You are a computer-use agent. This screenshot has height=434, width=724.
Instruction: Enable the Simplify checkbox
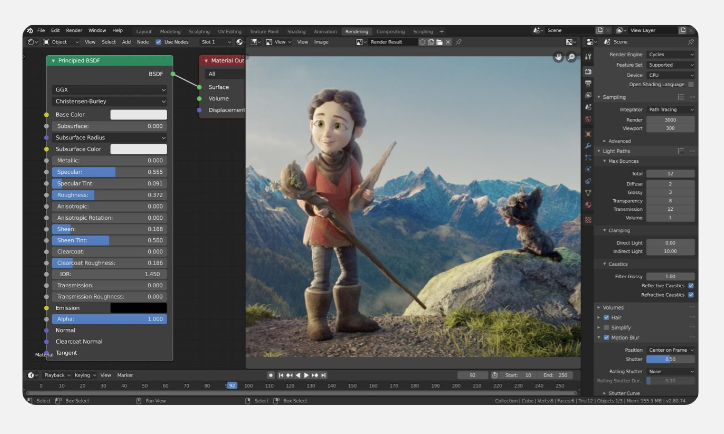click(x=606, y=328)
